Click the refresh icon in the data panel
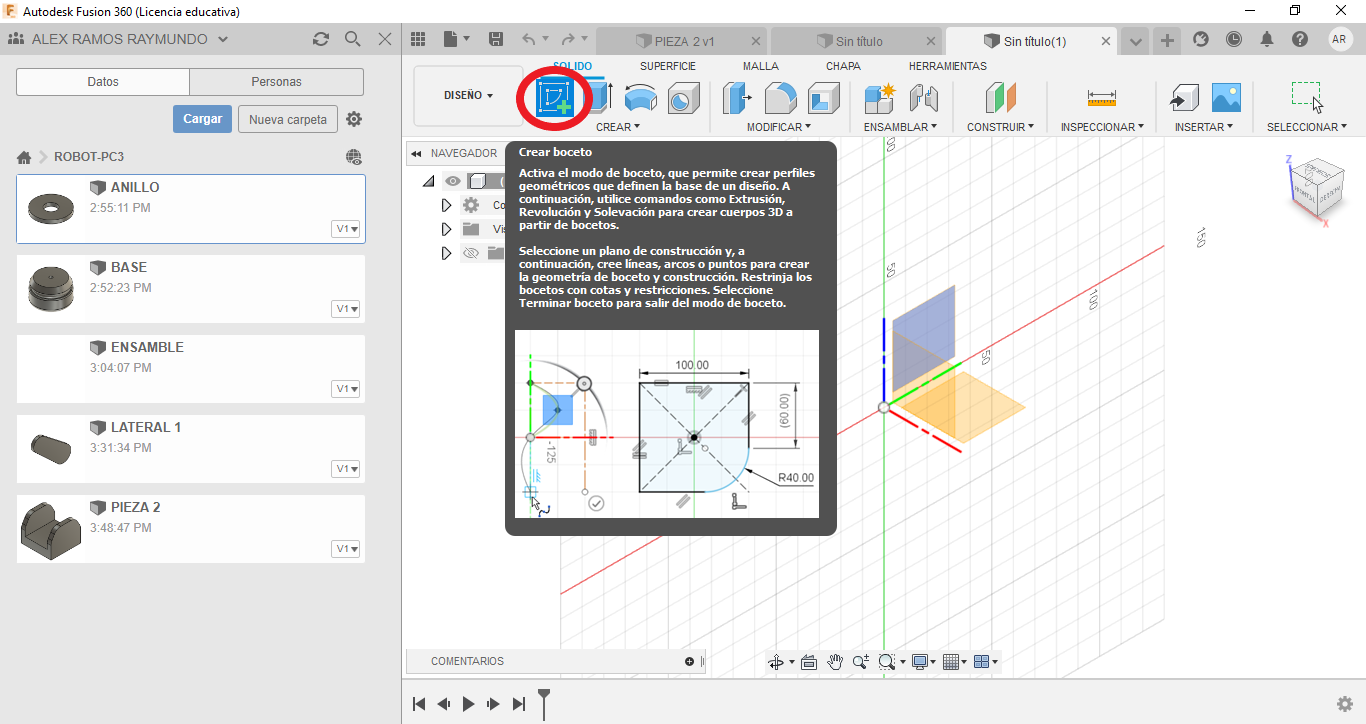 point(320,39)
